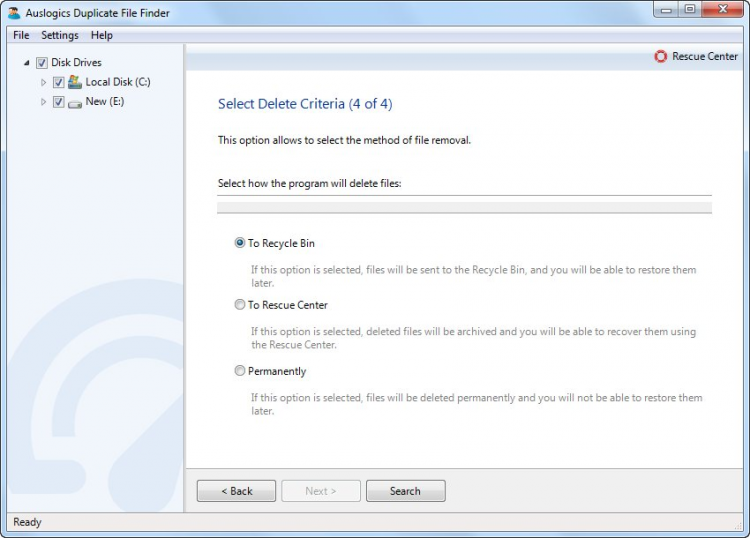Expand the Local Disk (C:) node

click(x=44, y=82)
